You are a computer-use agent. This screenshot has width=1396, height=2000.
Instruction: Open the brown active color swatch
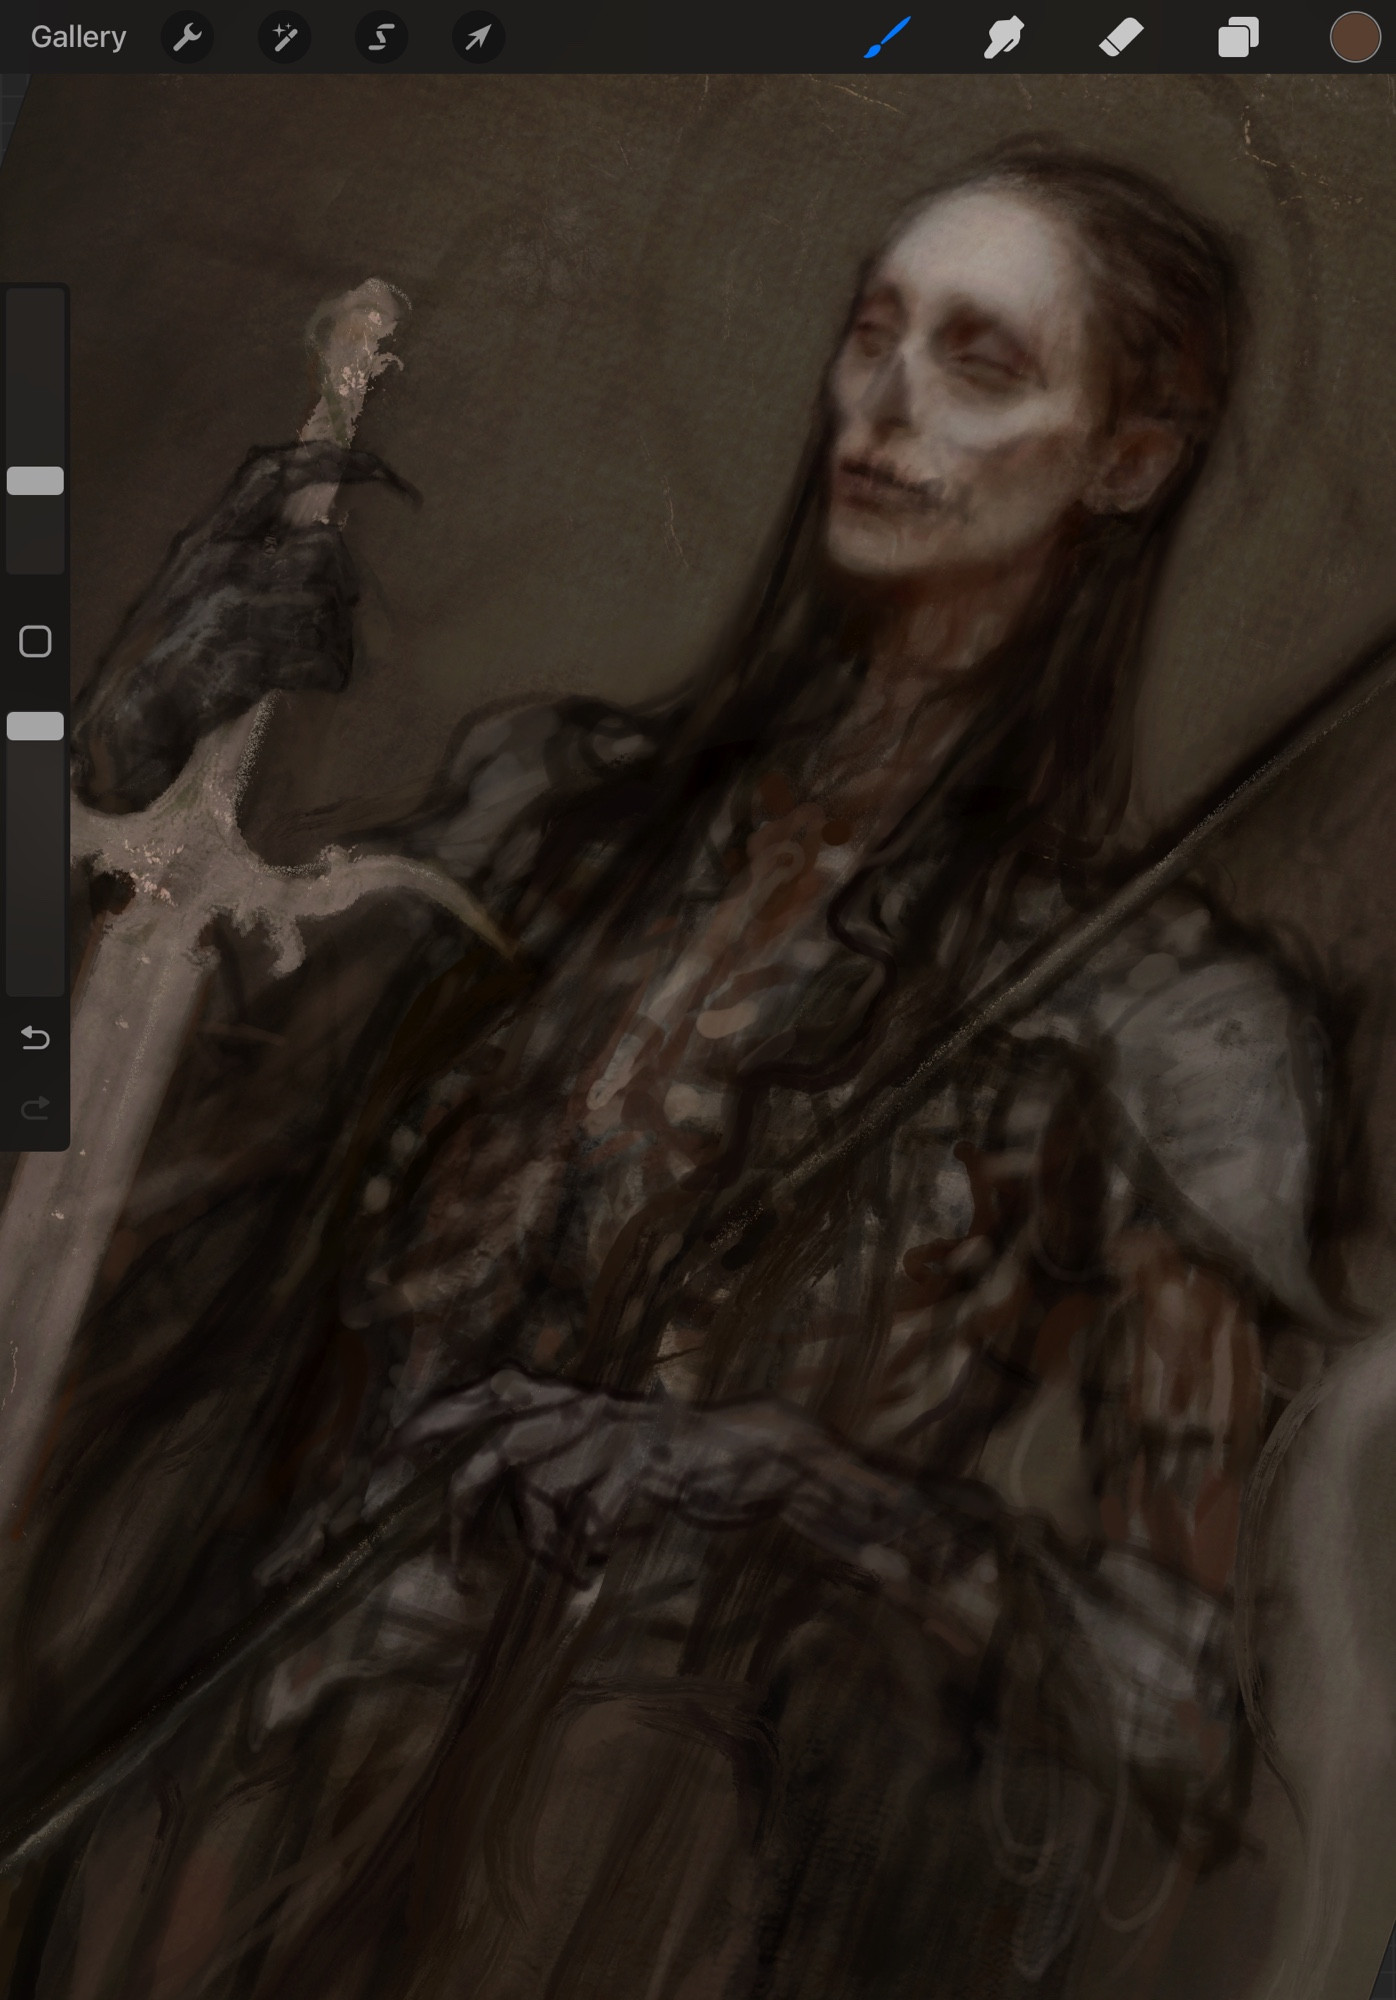[1355, 38]
